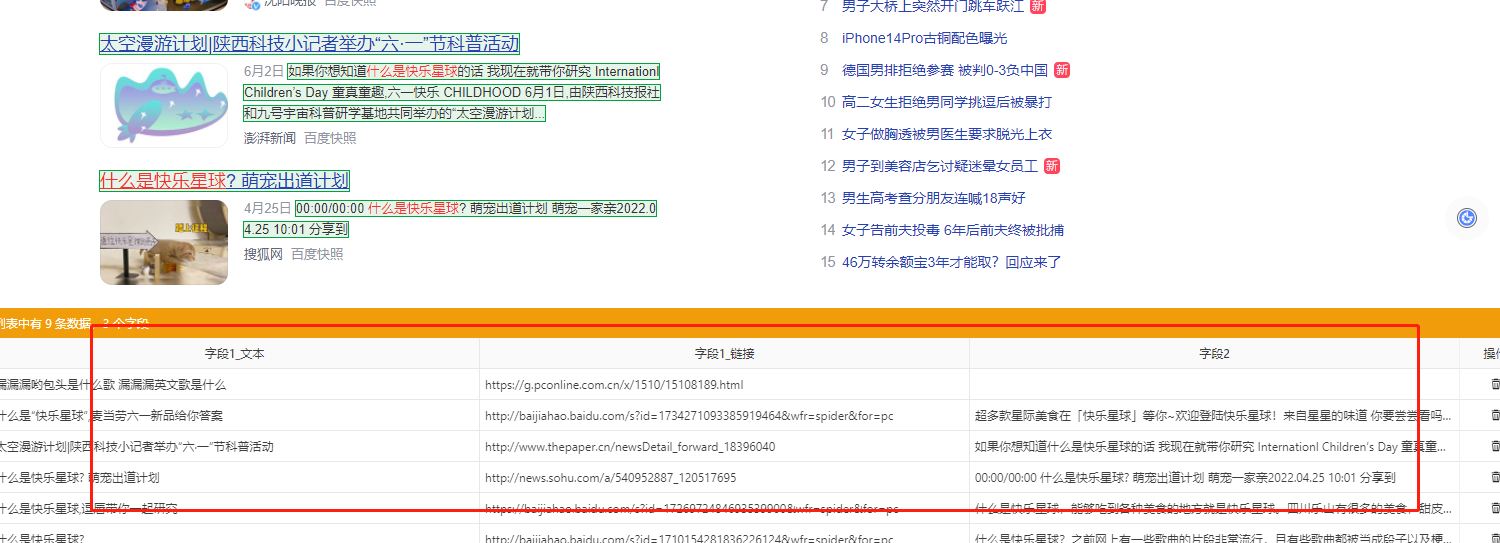Select the table cell 什么是快乐星球? 萌宠出道计划
Screen dimensions: 1500x543
(x=239, y=477)
